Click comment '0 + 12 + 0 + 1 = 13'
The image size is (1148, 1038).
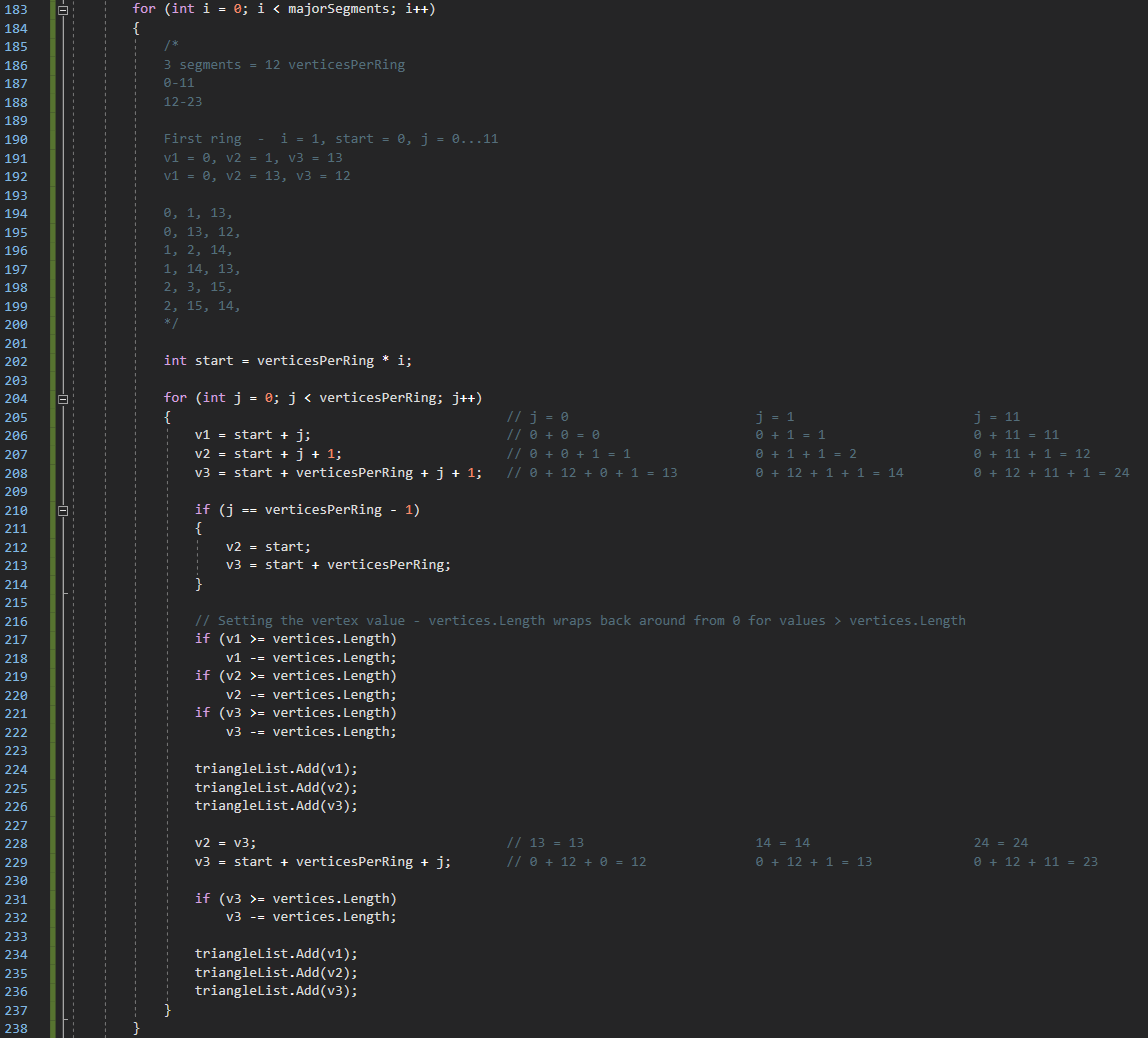603,473
